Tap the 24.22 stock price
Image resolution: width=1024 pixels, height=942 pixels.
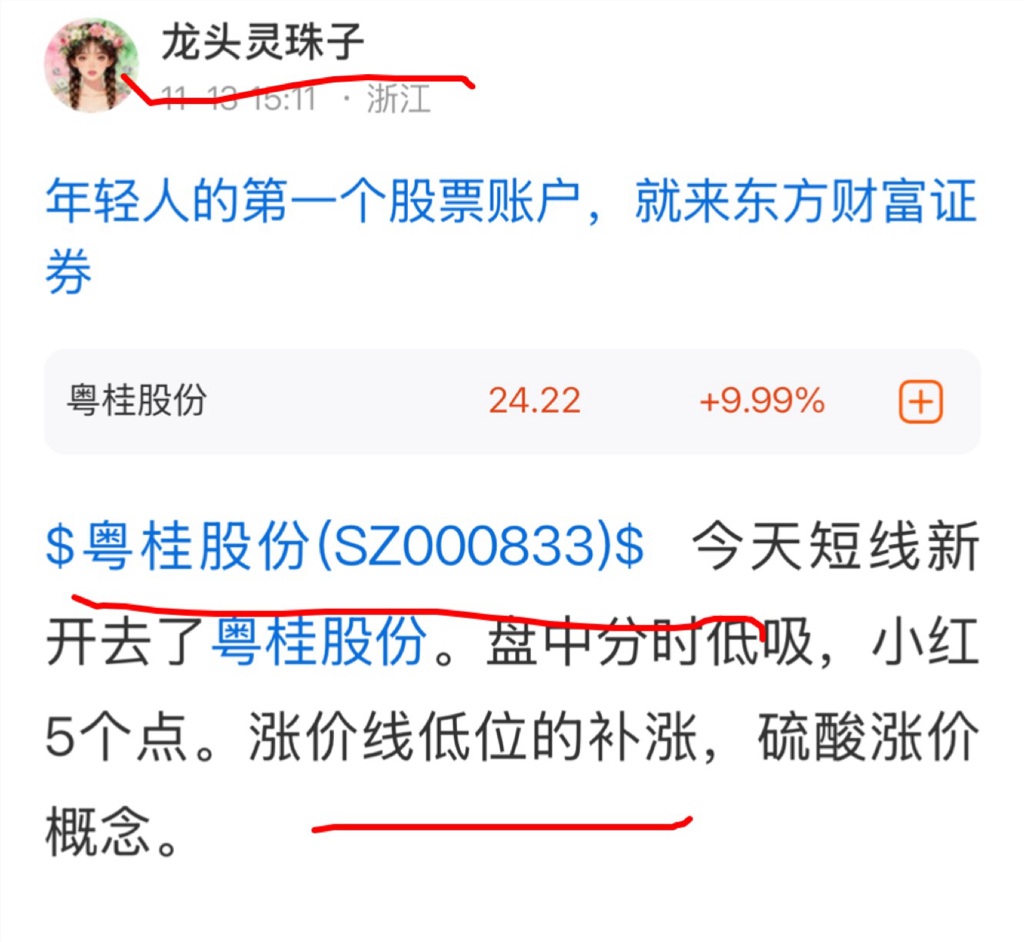click(535, 400)
